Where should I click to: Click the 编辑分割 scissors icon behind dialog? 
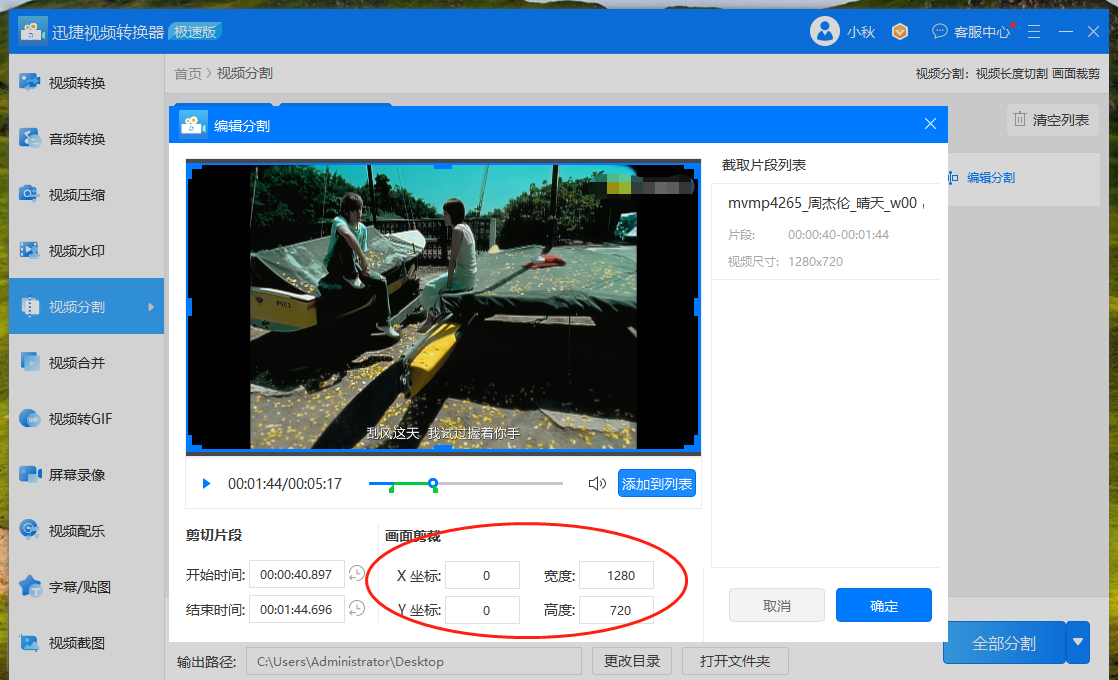click(x=953, y=177)
